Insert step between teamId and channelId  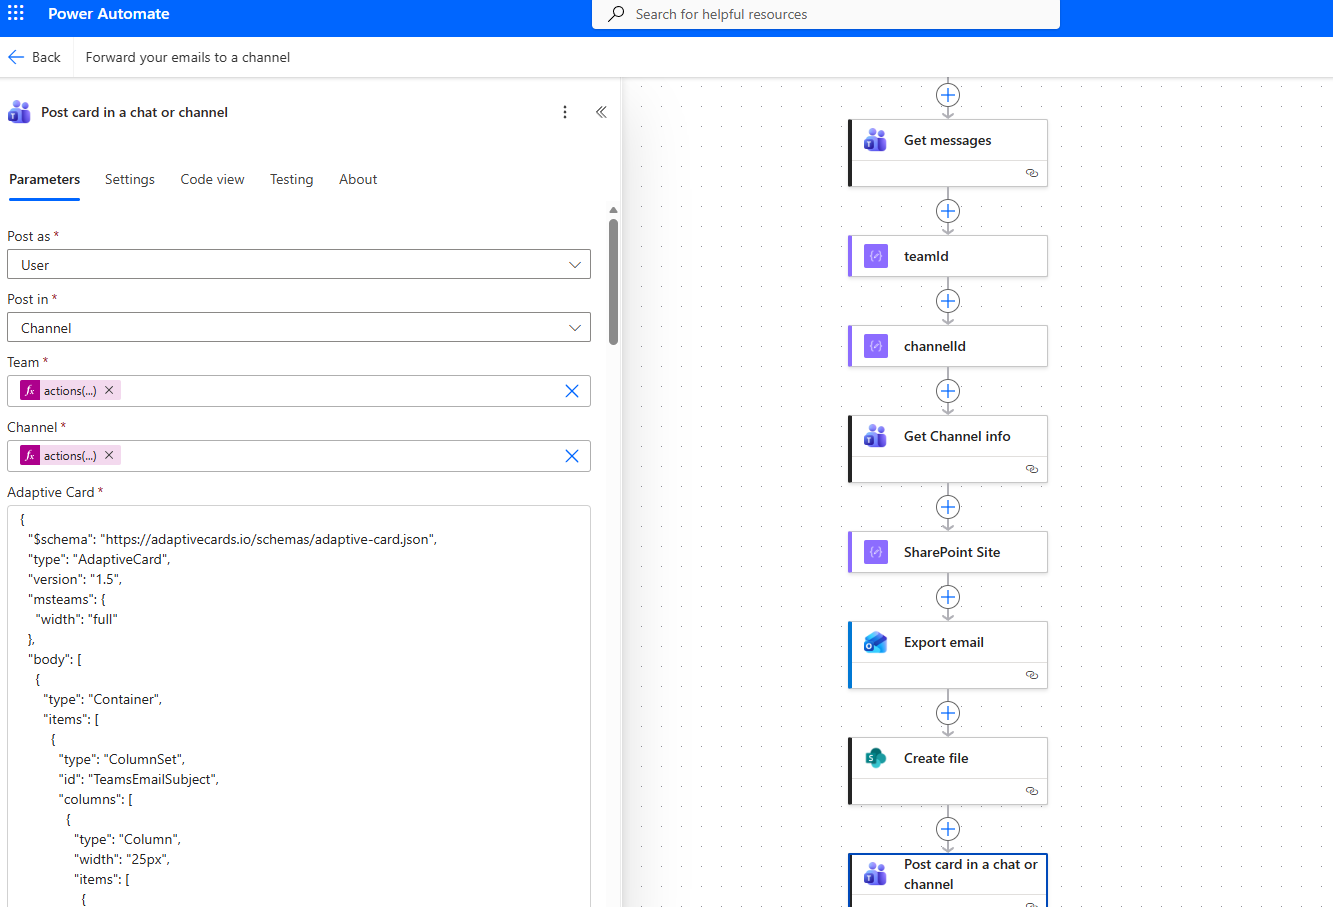point(948,301)
